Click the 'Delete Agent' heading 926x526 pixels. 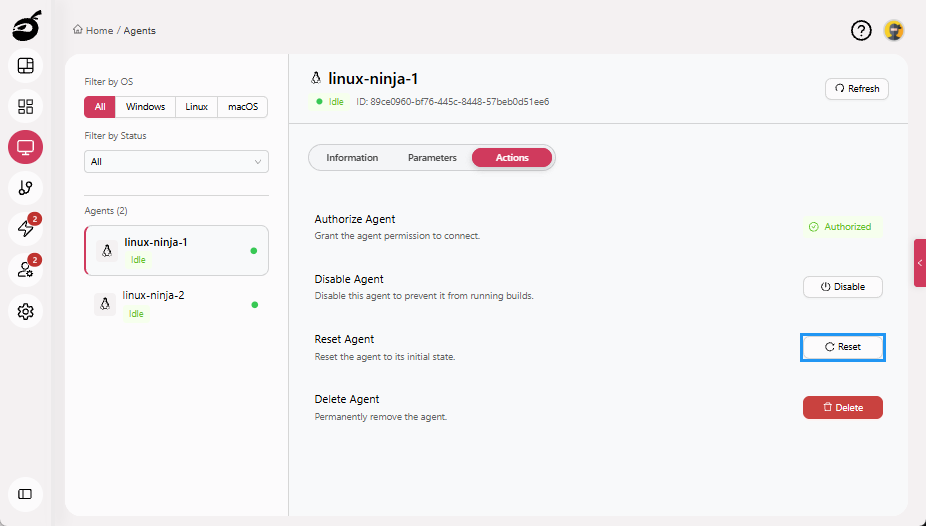[x=347, y=400]
